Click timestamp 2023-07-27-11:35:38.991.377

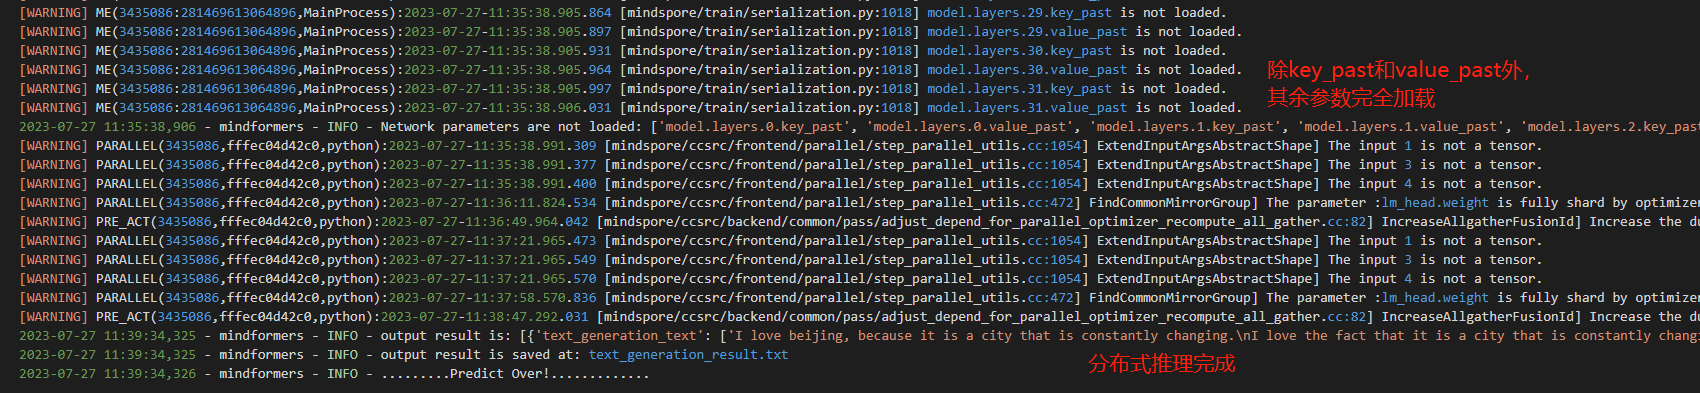coord(492,165)
